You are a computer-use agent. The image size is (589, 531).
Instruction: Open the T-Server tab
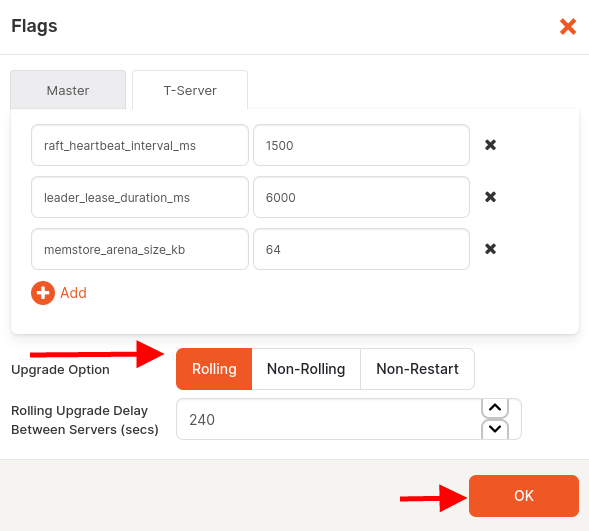tap(190, 90)
